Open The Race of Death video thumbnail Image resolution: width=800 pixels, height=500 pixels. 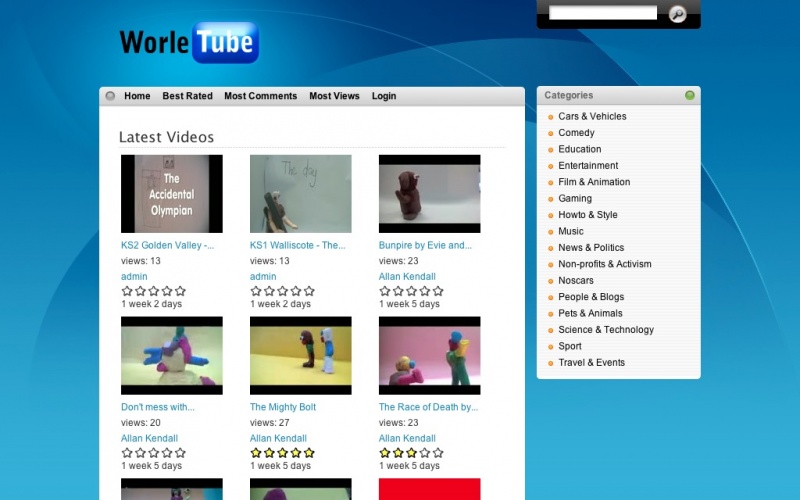[429, 356]
